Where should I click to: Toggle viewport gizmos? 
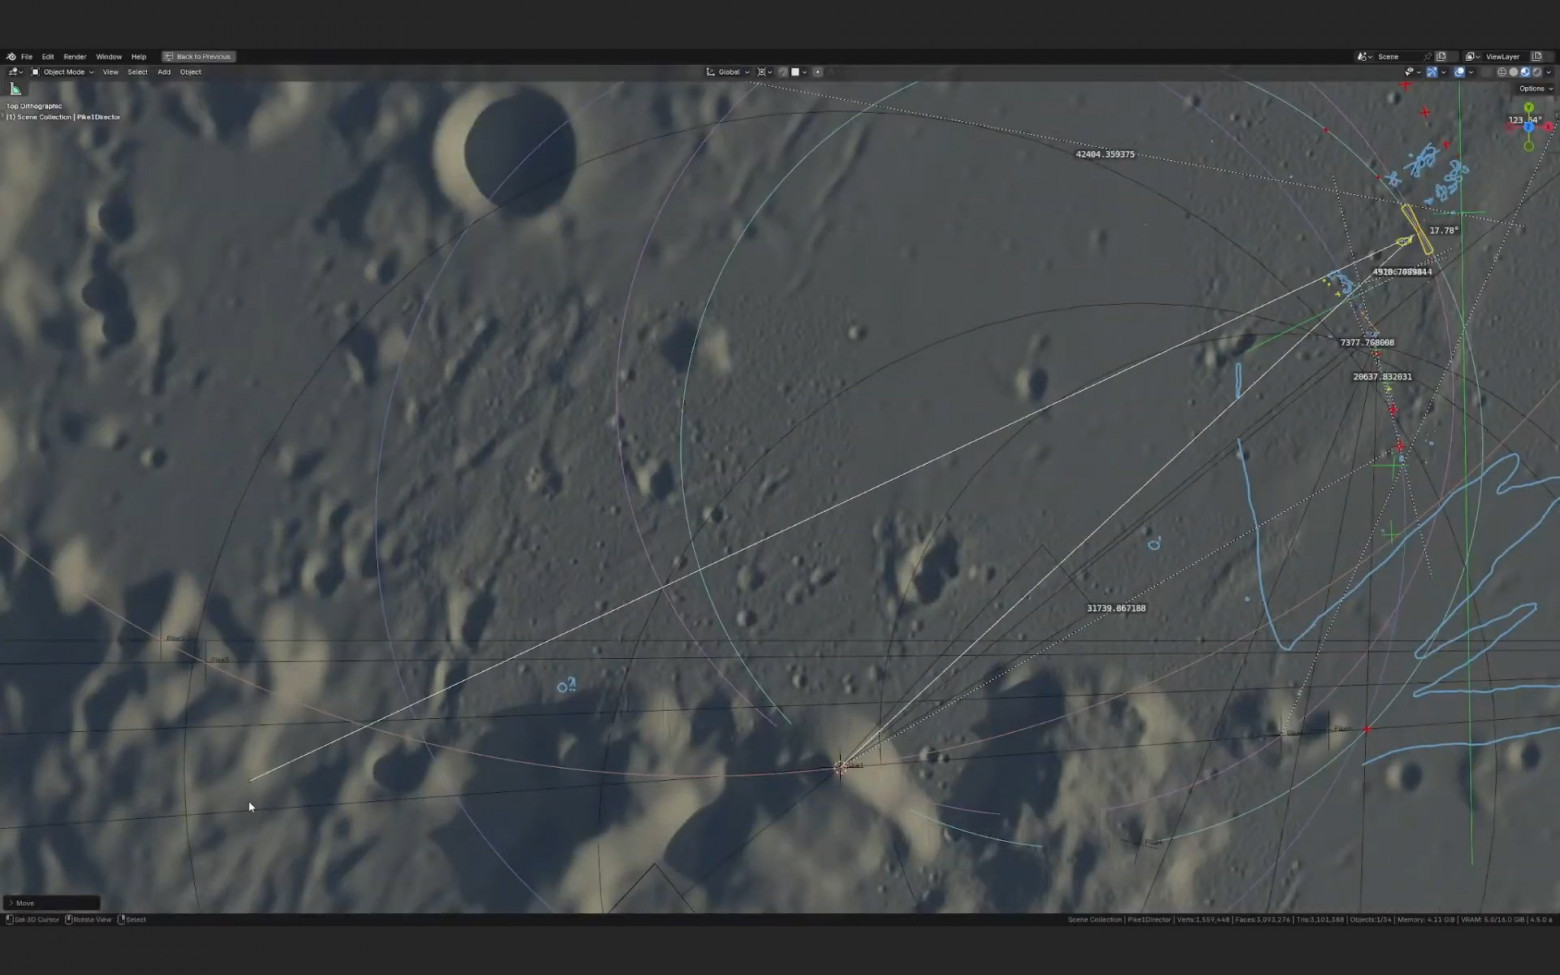(x=1432, y=72)
